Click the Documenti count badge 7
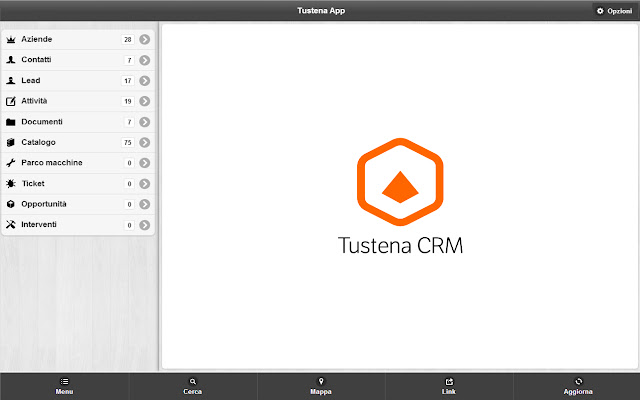 pyautogui.click(x=129, y=122)
